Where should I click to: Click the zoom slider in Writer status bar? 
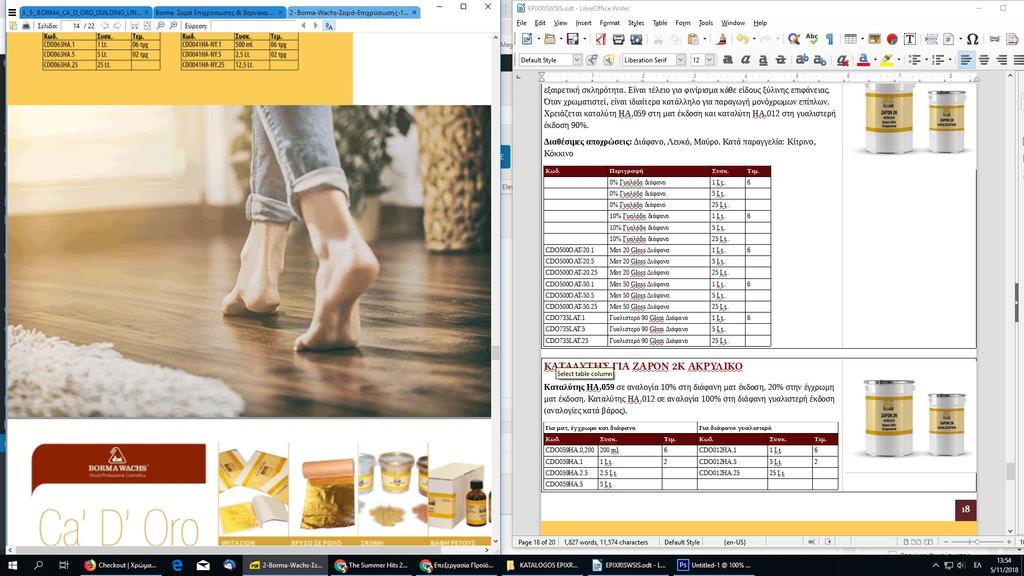(x=976, y=542)
